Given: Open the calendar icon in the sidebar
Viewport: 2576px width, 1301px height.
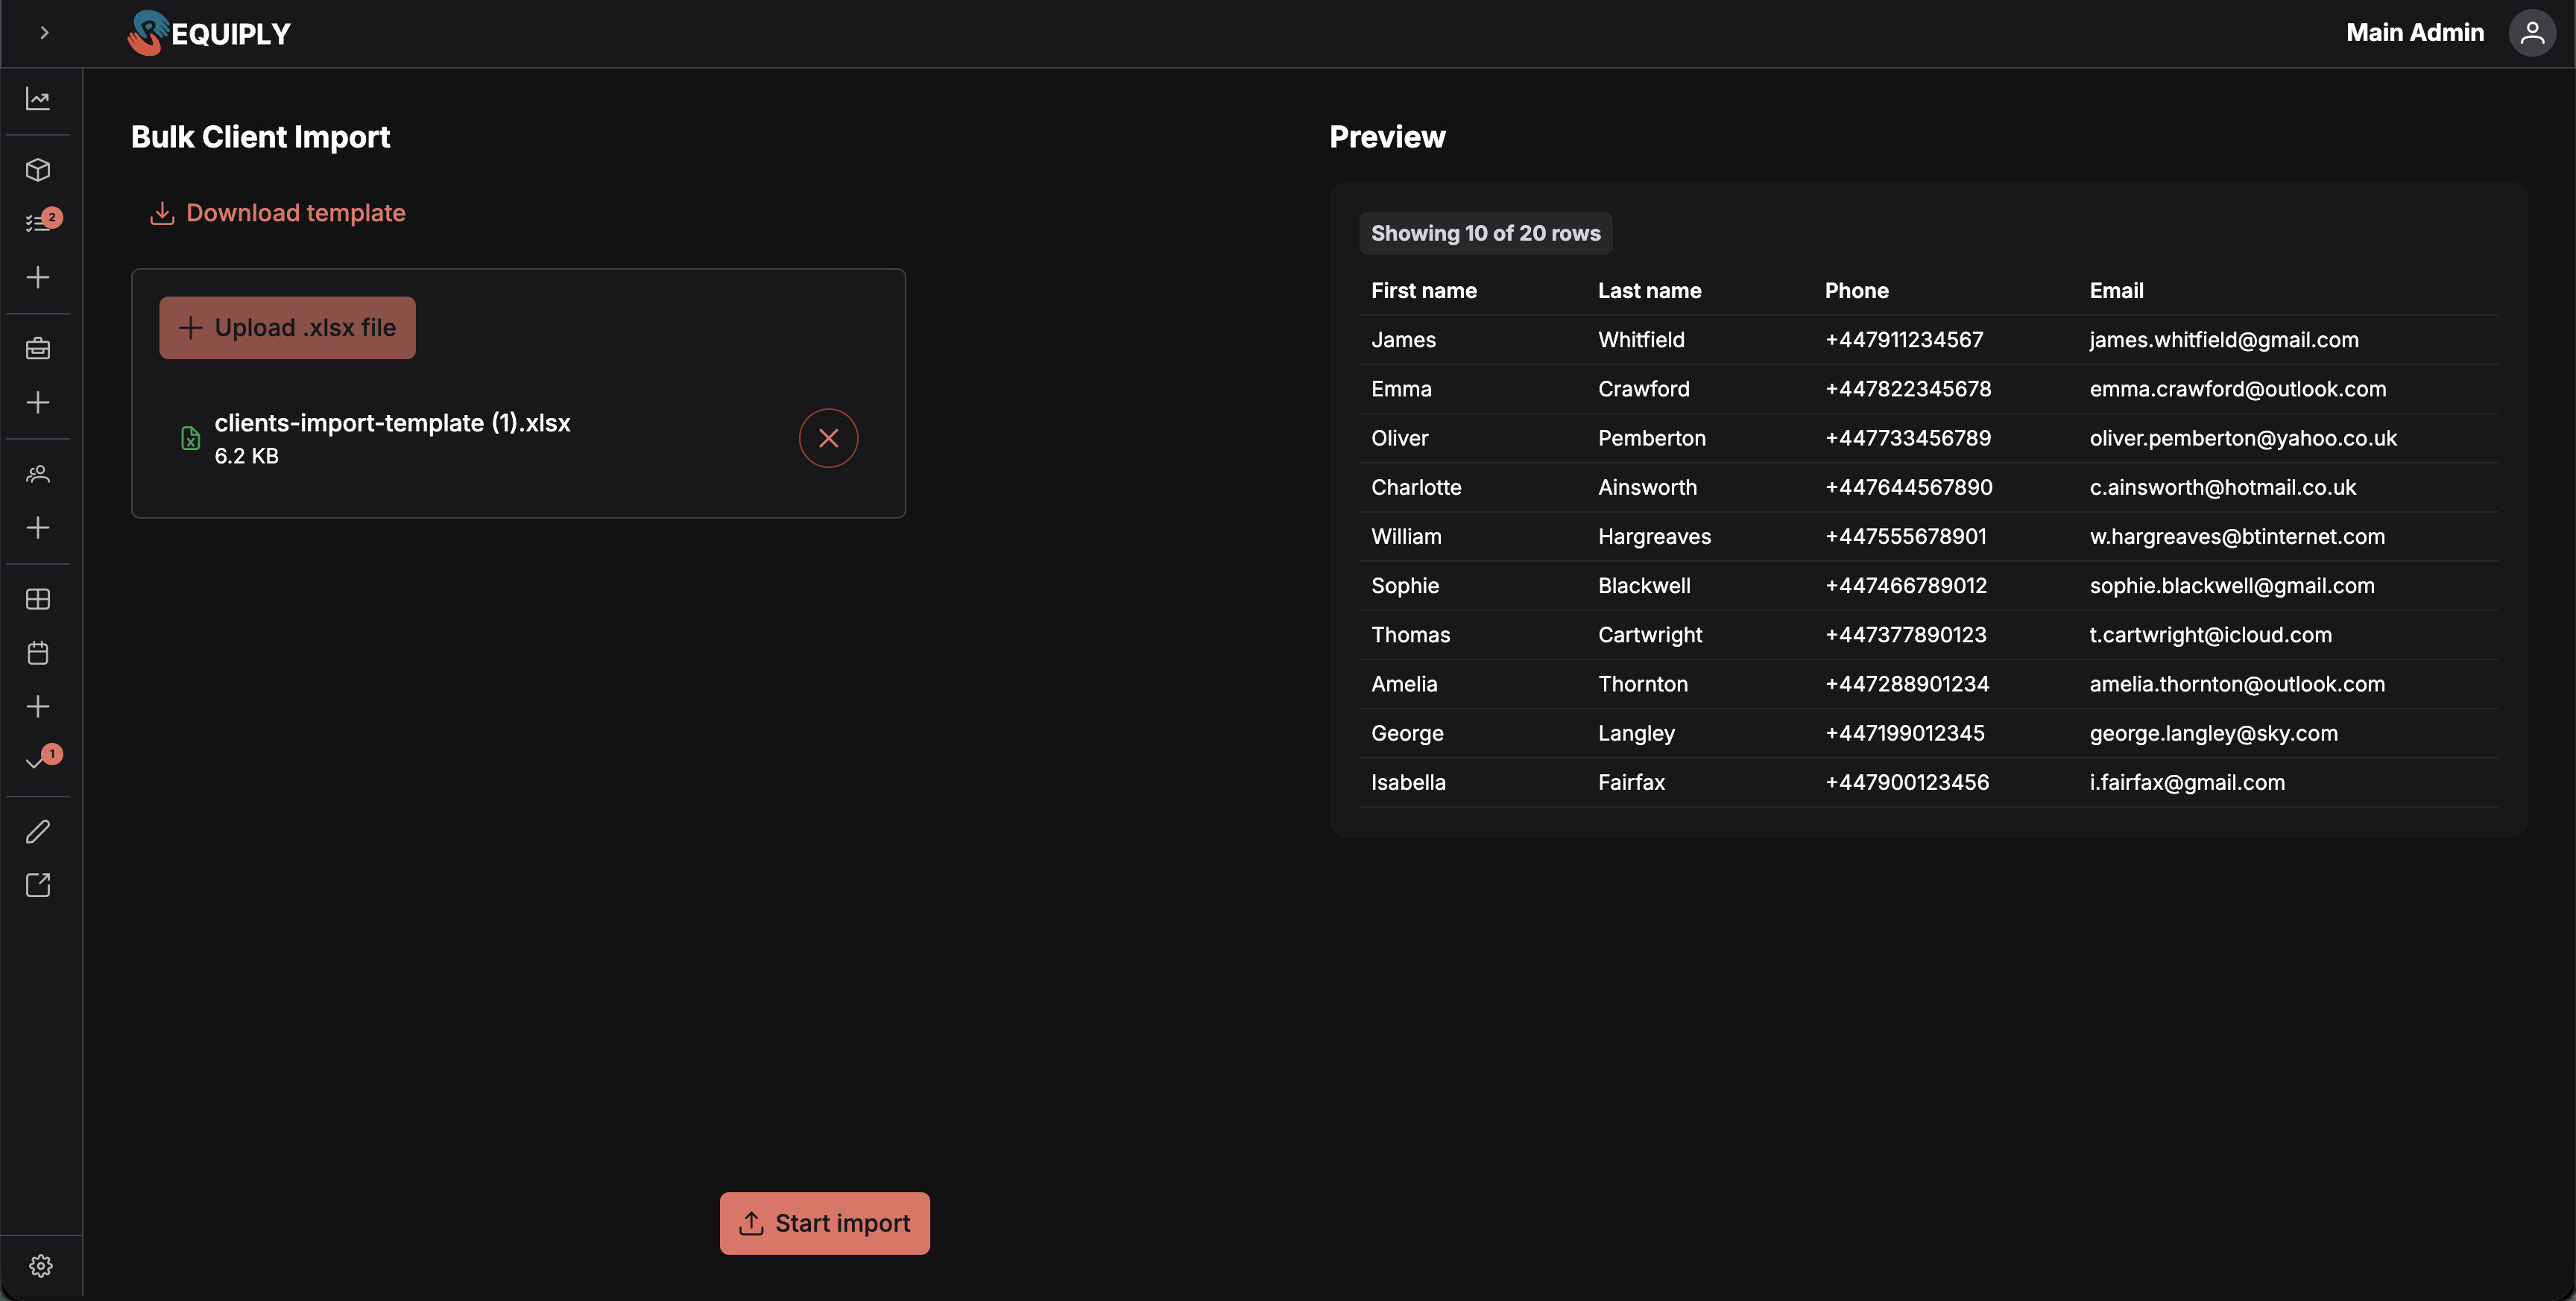Looking at the screenshot, I should [x=38, y=653].
